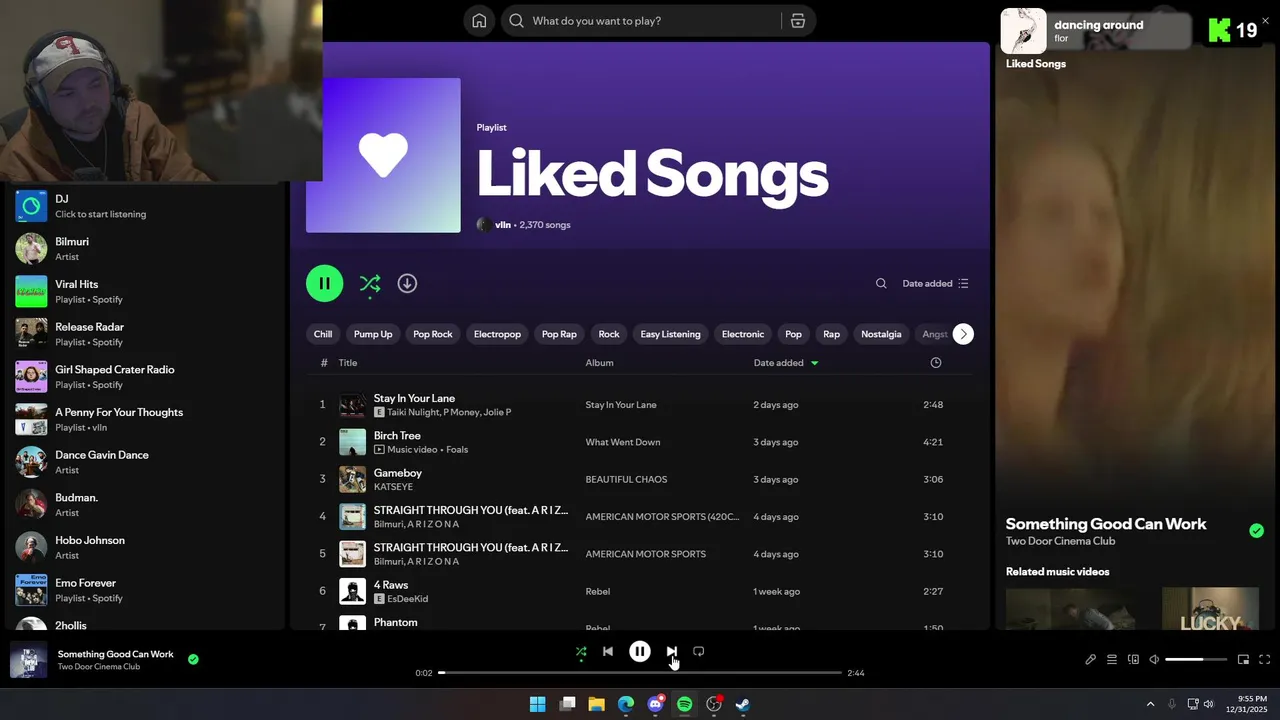Open the Date added sort dropdown

click(x=935, y=283)
